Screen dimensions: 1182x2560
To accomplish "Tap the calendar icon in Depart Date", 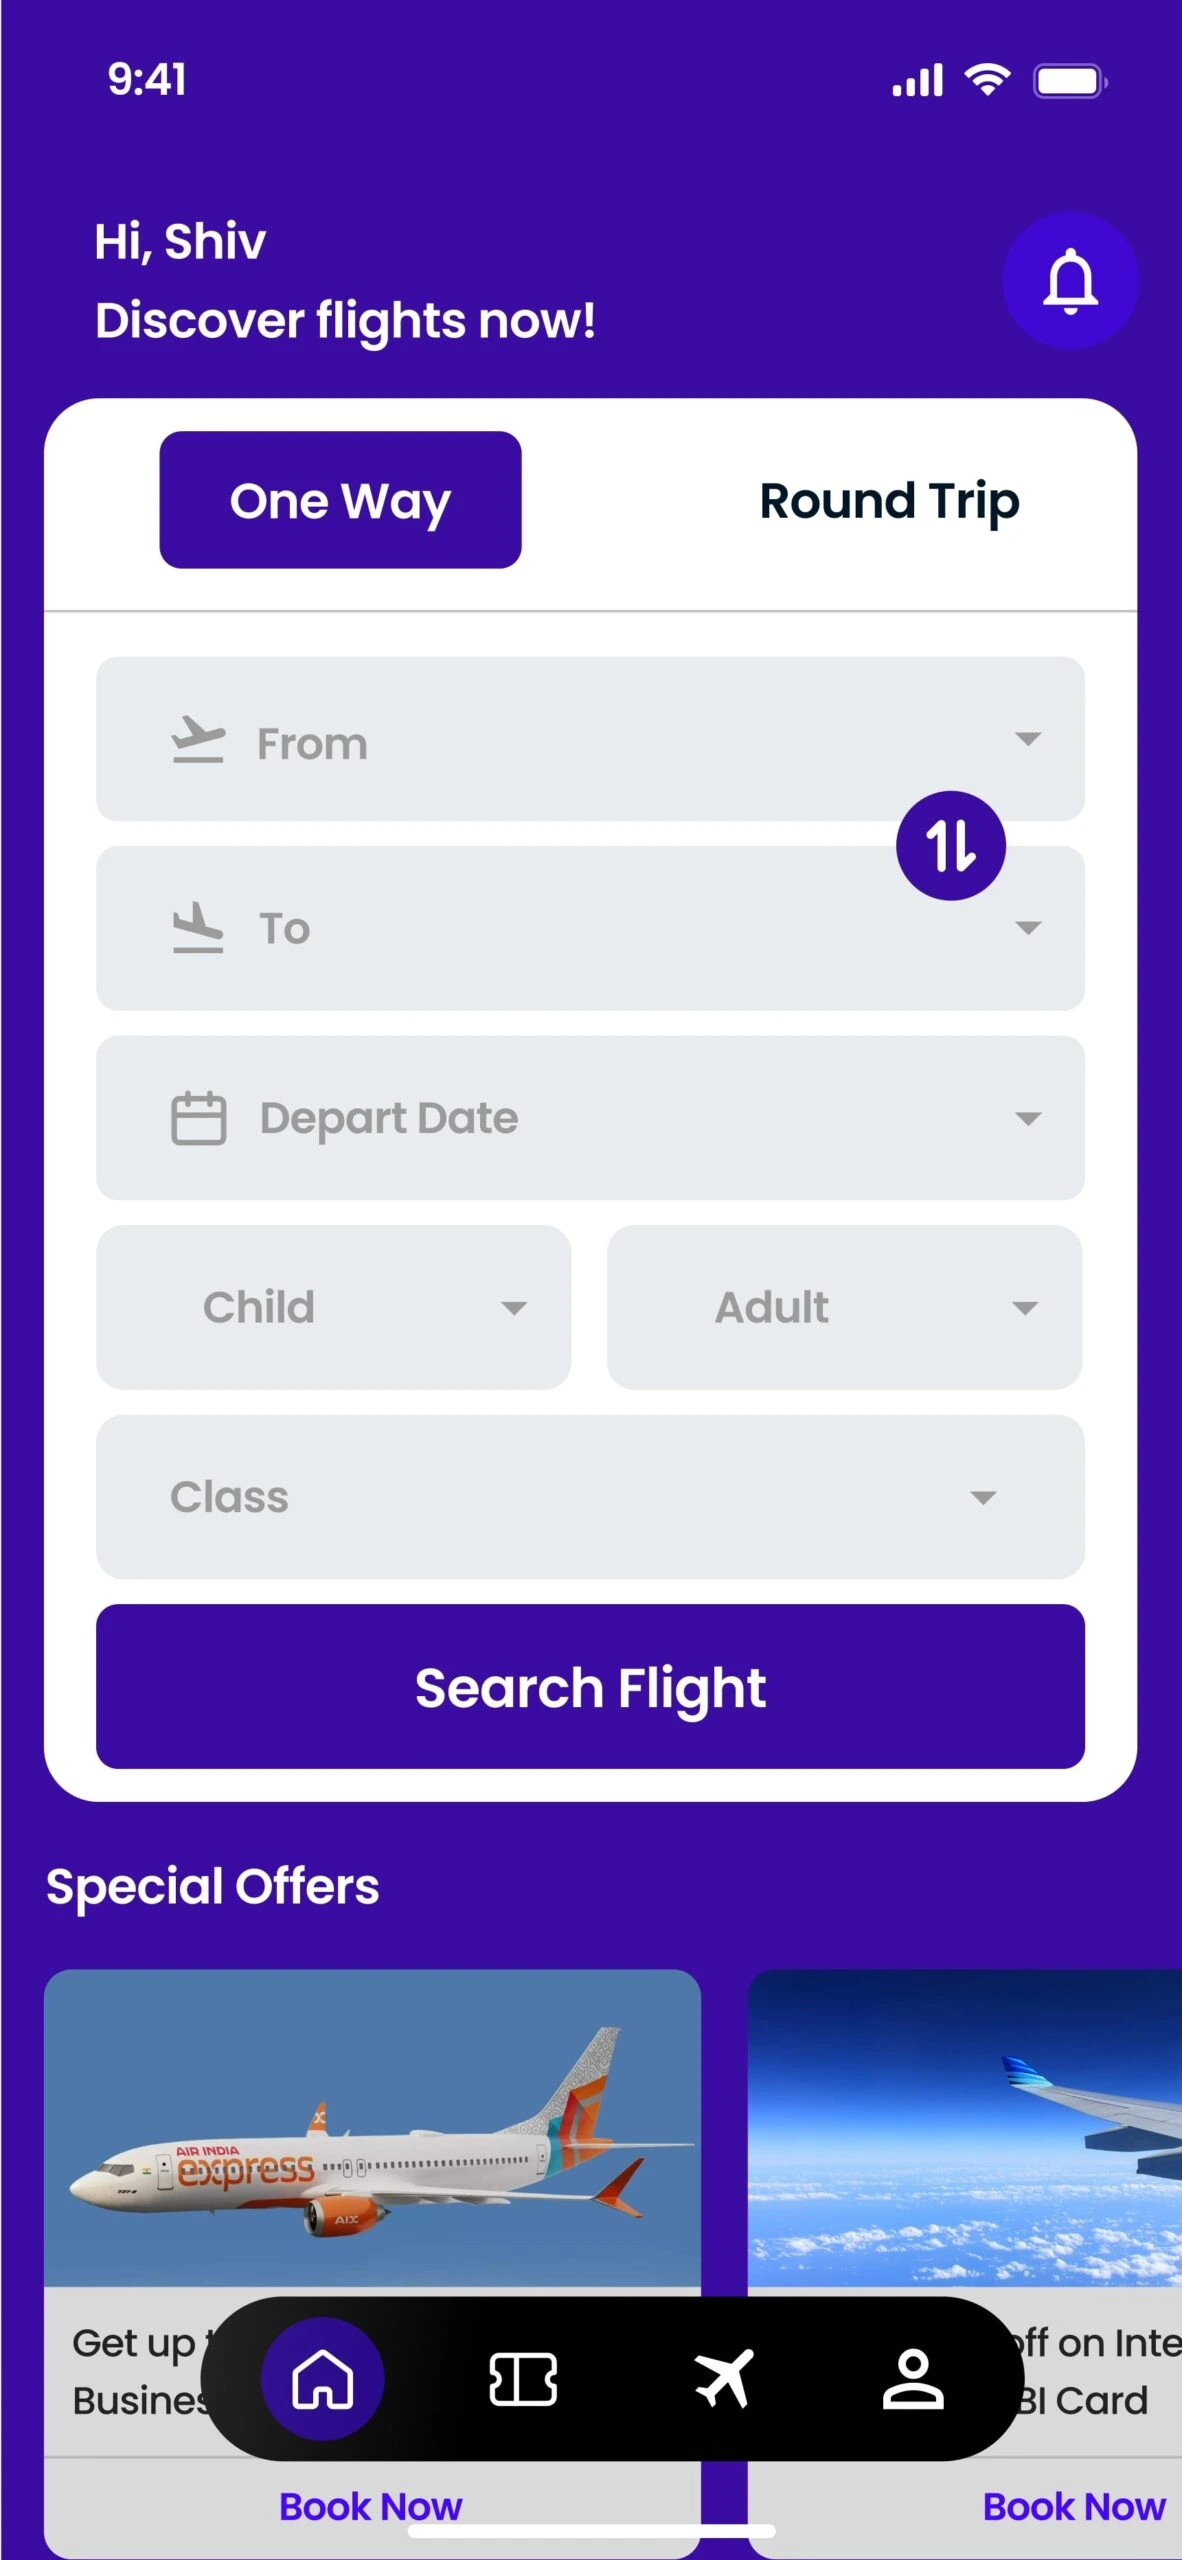I will click(x=198, y=1118).
